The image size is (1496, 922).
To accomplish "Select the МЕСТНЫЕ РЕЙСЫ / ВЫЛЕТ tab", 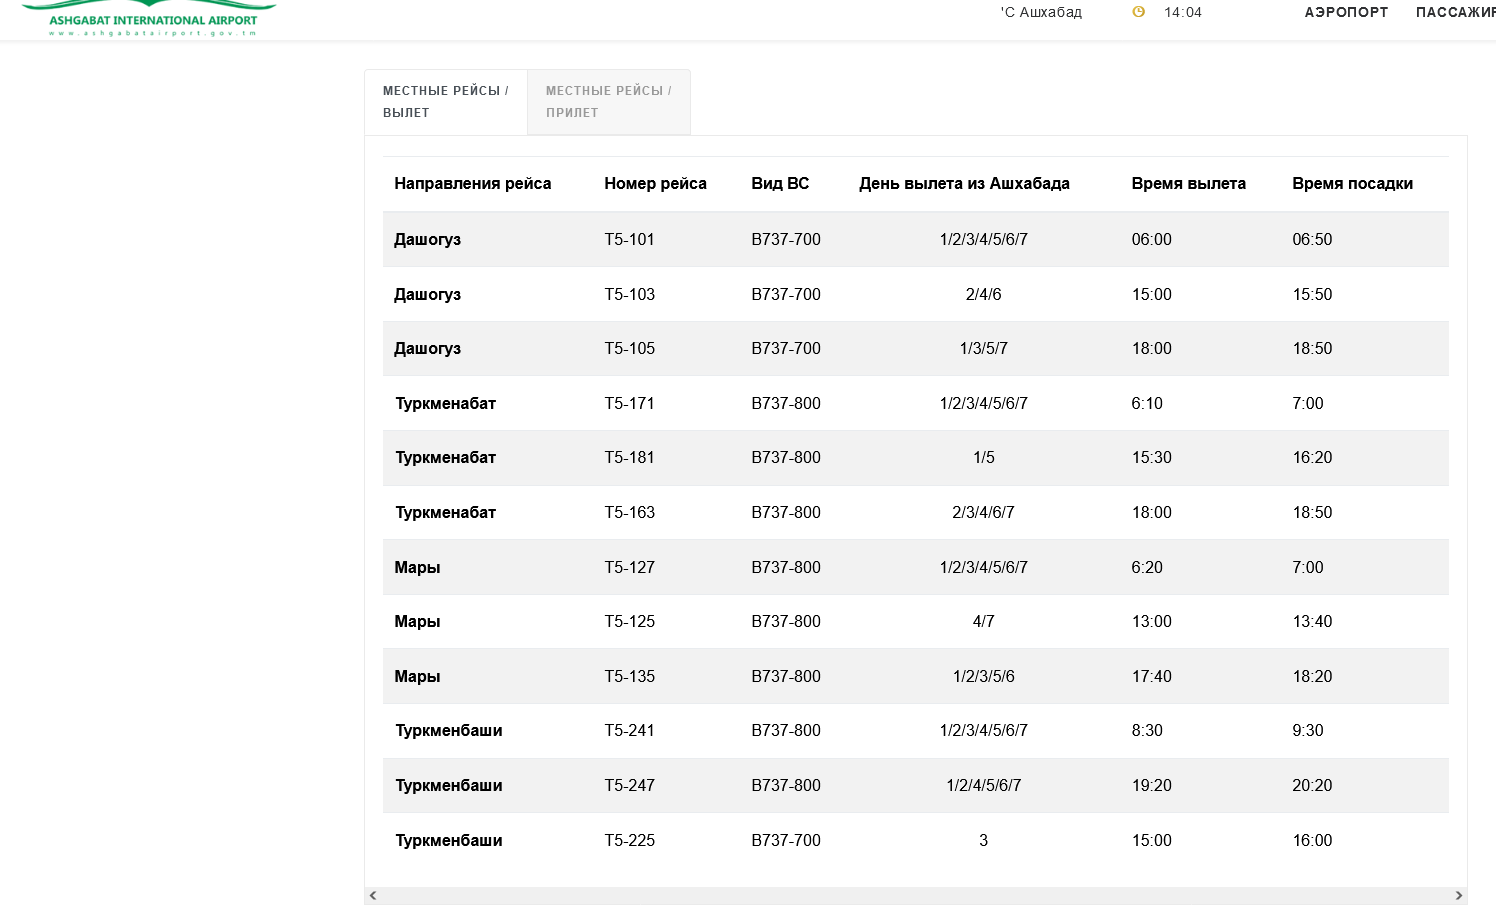I will click(446, 102).
